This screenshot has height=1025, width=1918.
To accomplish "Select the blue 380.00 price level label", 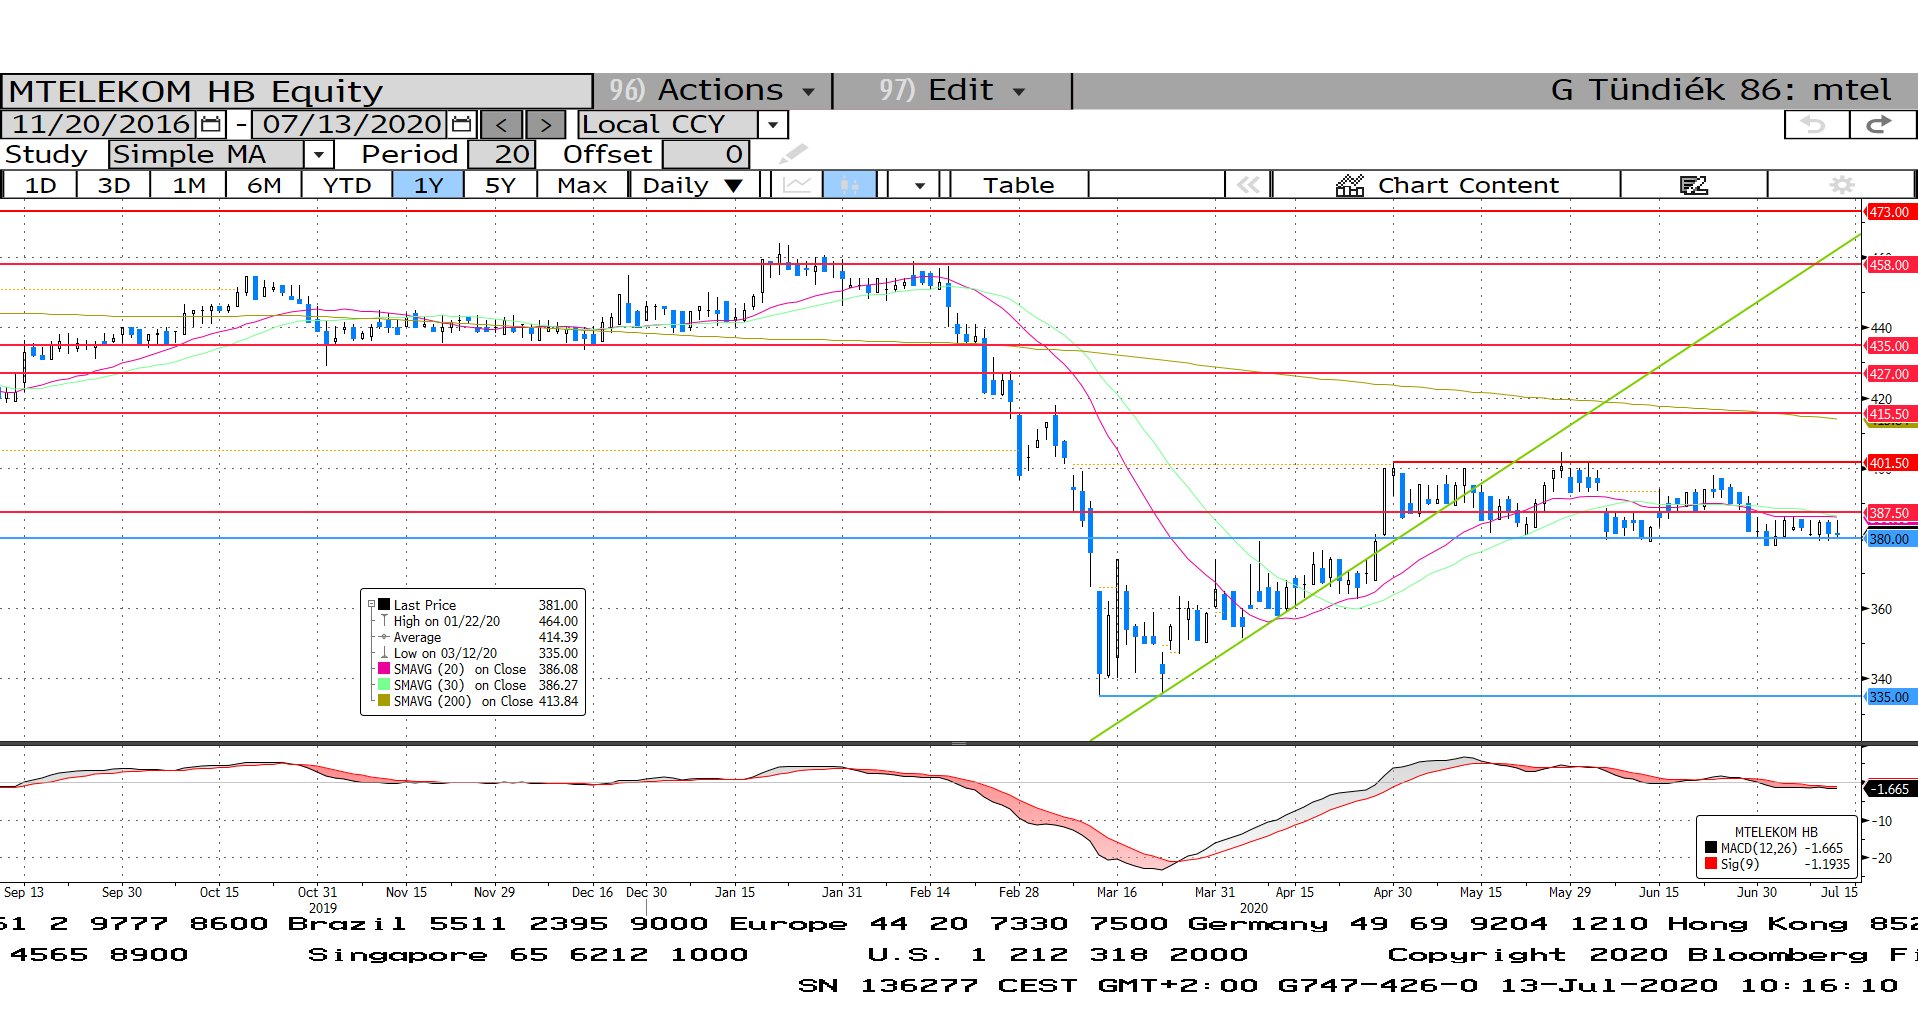I will click(1890, 539).
